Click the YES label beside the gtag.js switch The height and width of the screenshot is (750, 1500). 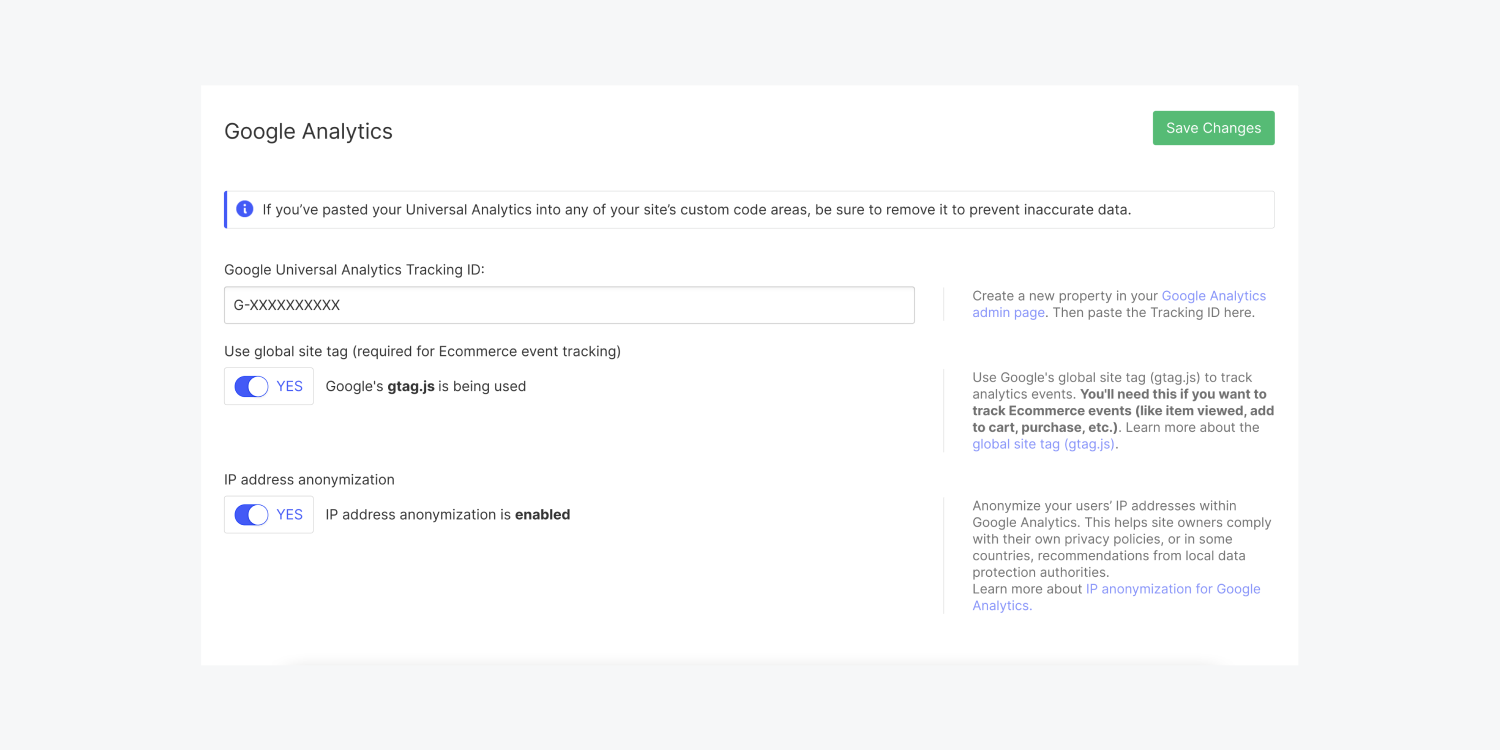click(289, 386)
